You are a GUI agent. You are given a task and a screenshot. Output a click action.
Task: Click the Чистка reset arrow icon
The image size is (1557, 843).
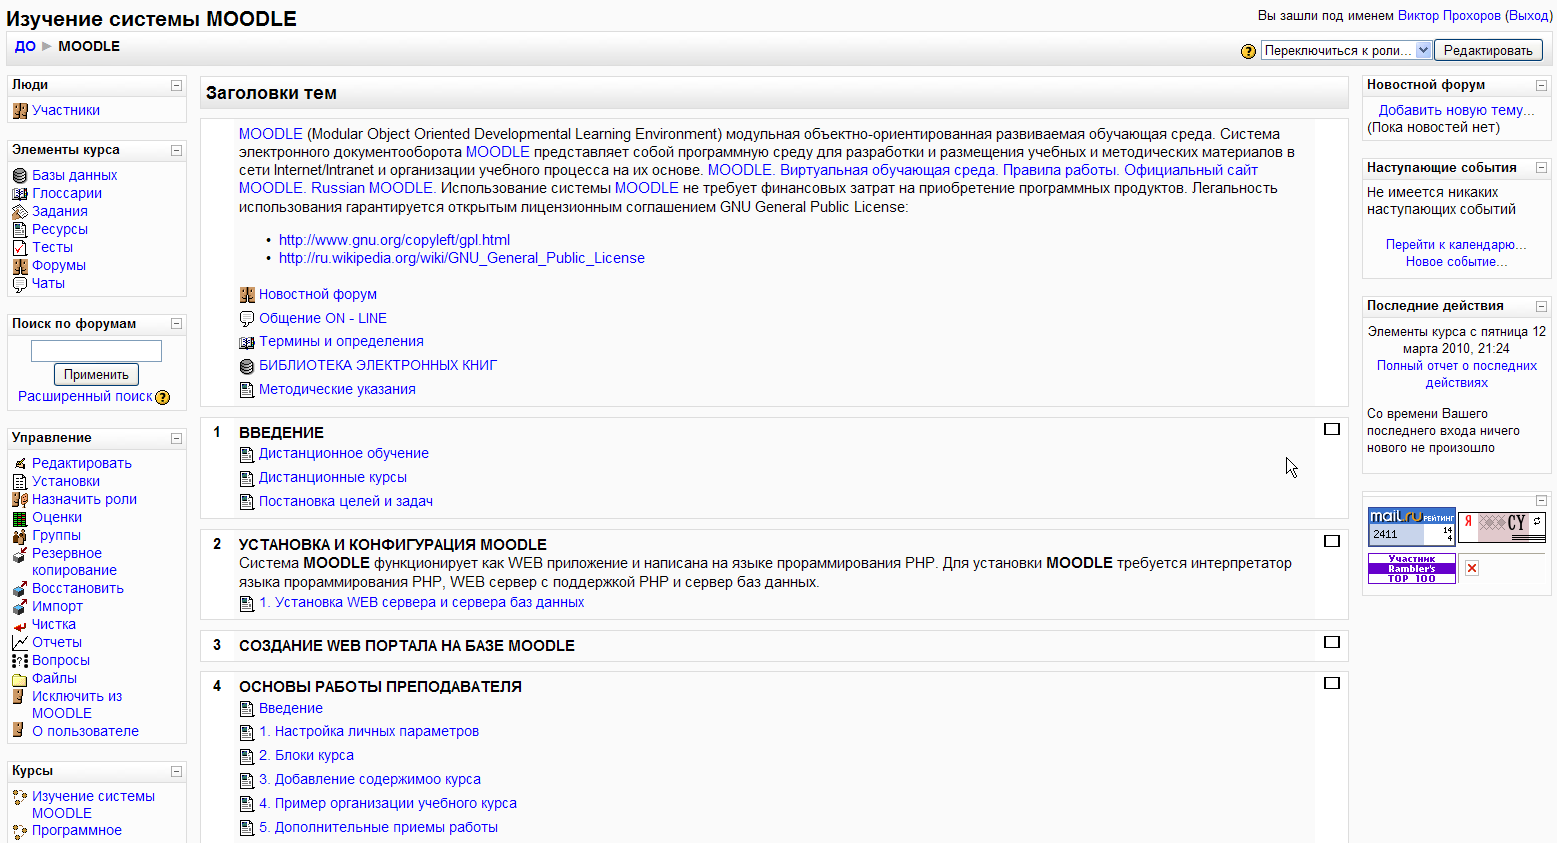tap(20, 625)
